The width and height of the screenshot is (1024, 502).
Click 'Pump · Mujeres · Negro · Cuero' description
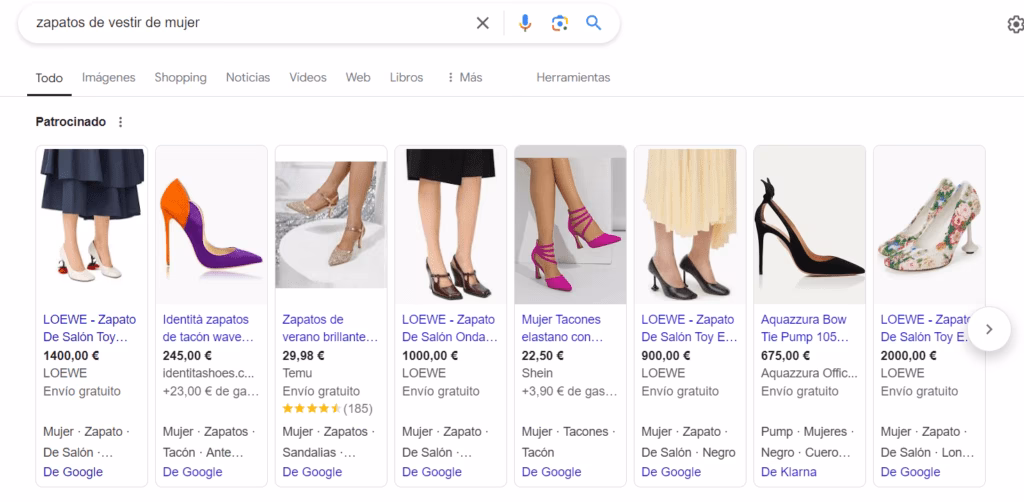click(807, 442)
